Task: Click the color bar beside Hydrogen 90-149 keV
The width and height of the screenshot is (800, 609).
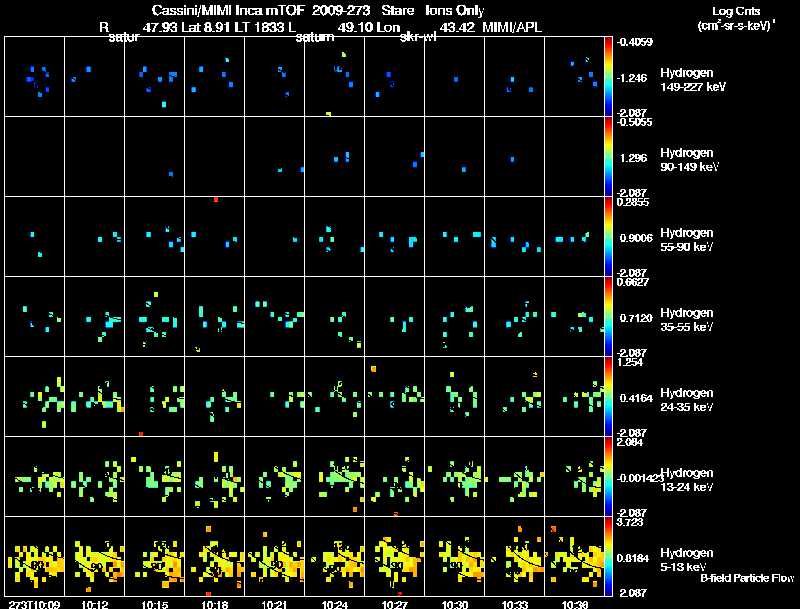Action: pos(608,157)
